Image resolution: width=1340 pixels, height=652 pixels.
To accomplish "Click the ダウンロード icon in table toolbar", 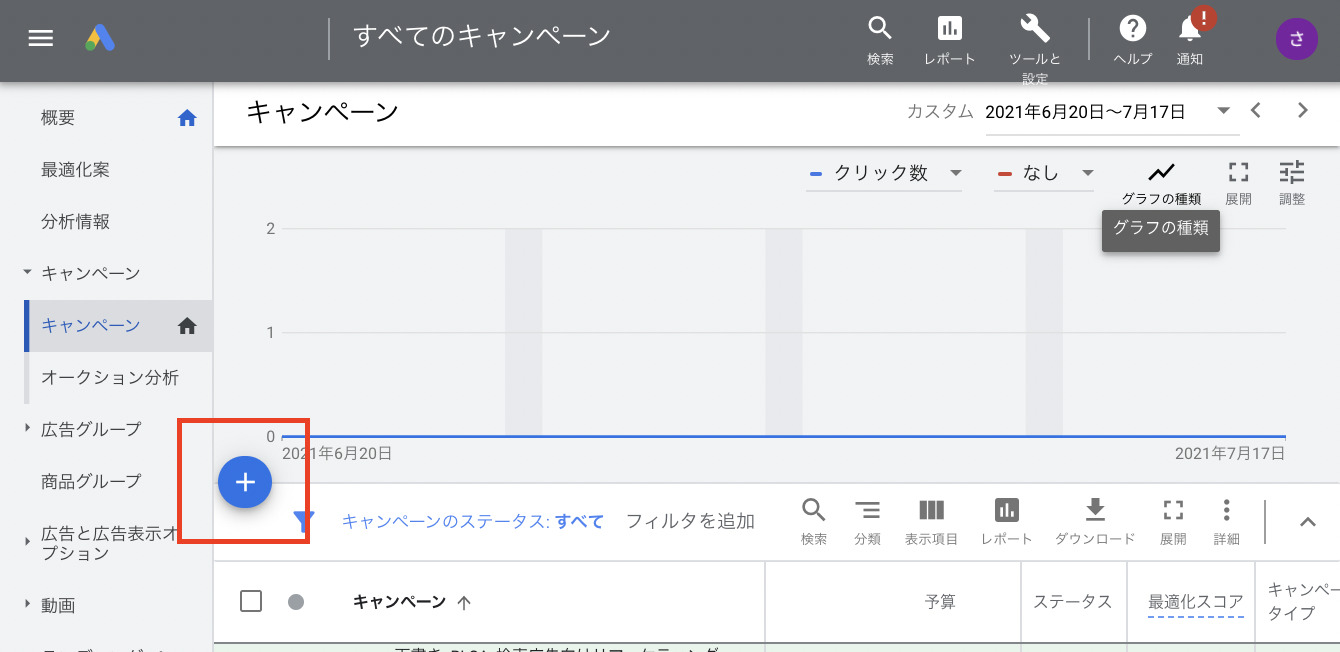I will click(1095, 511).
